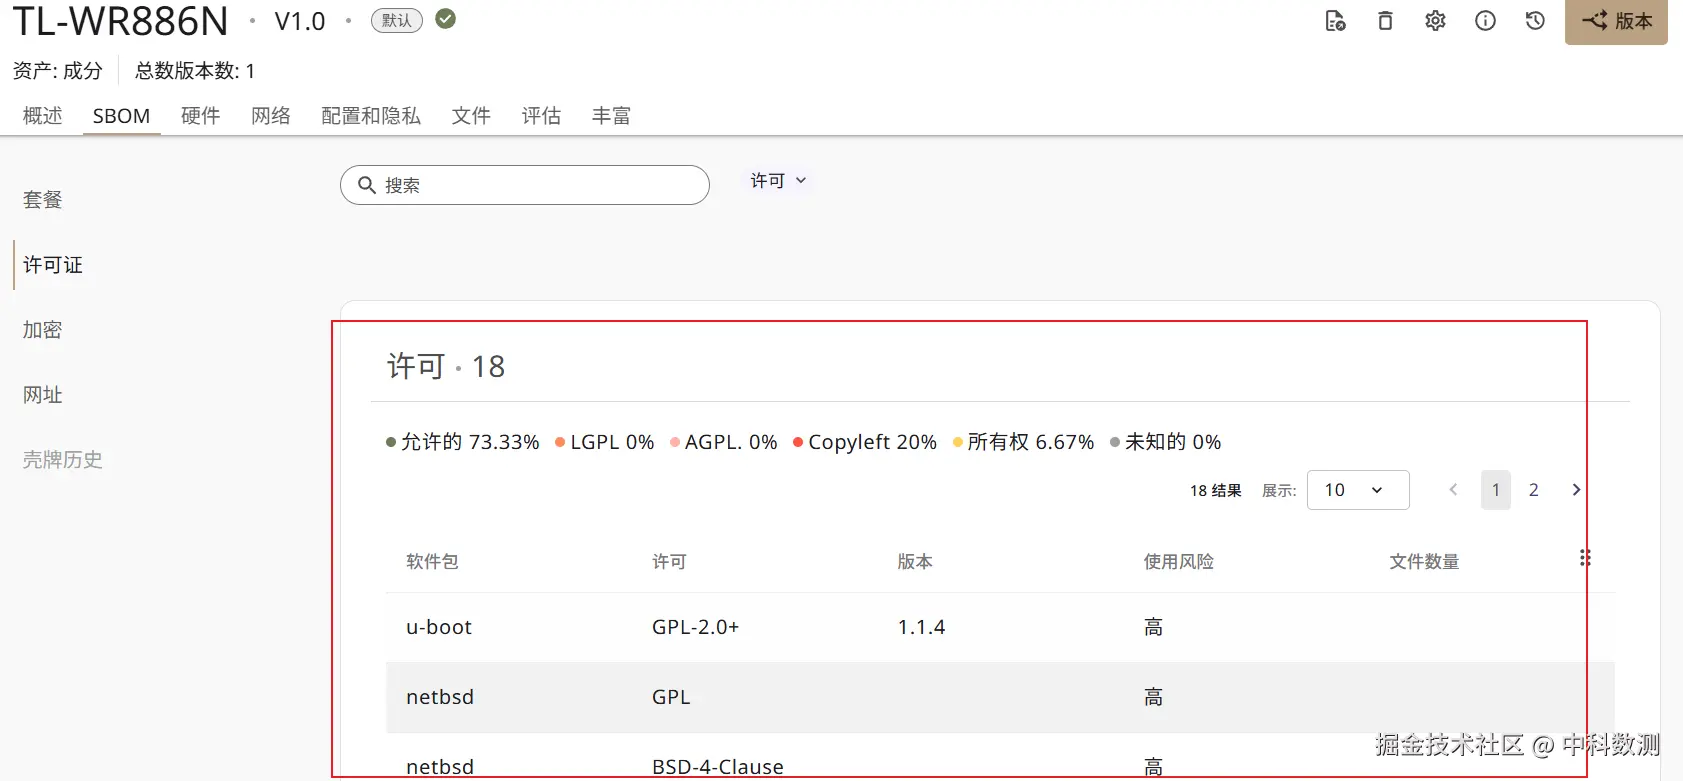Screen dimensions: 1683x781
Task: Open 网址 sidebar section
Action: 43,395
